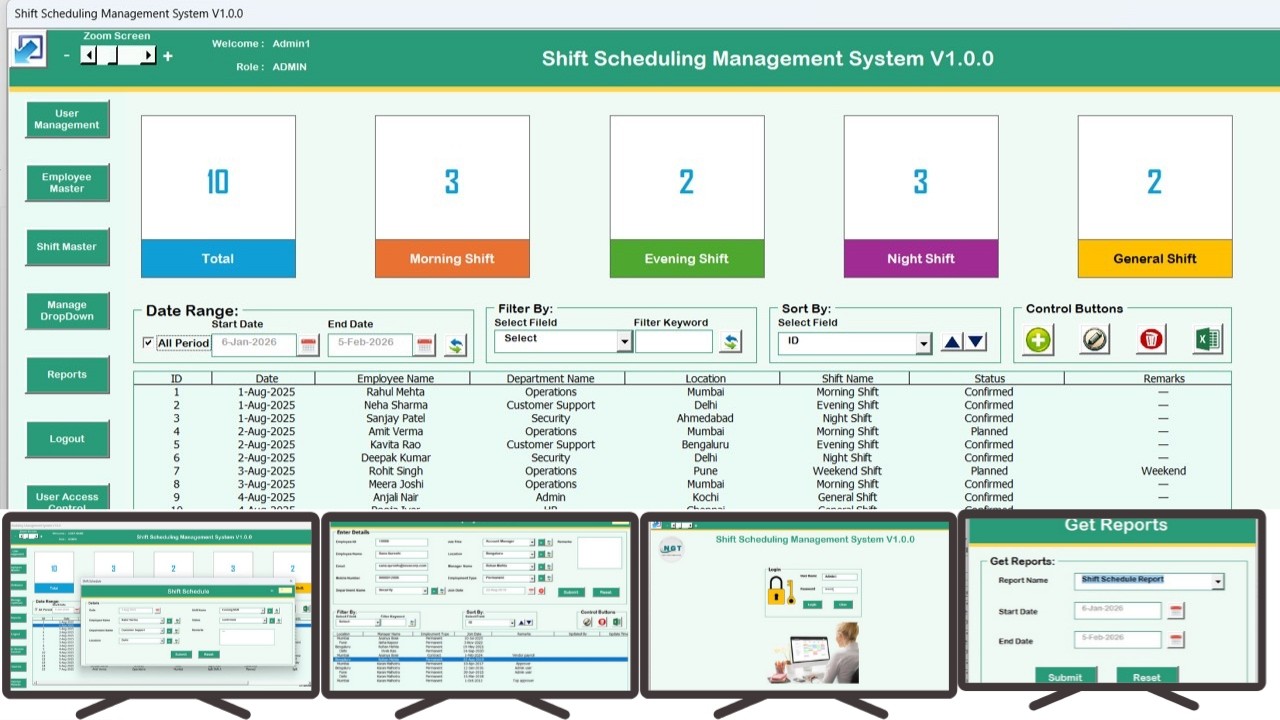This screenshot has height=720, width=1280.
Task: Click the green Evening Shift card label
Action: (x=687, y=258)
